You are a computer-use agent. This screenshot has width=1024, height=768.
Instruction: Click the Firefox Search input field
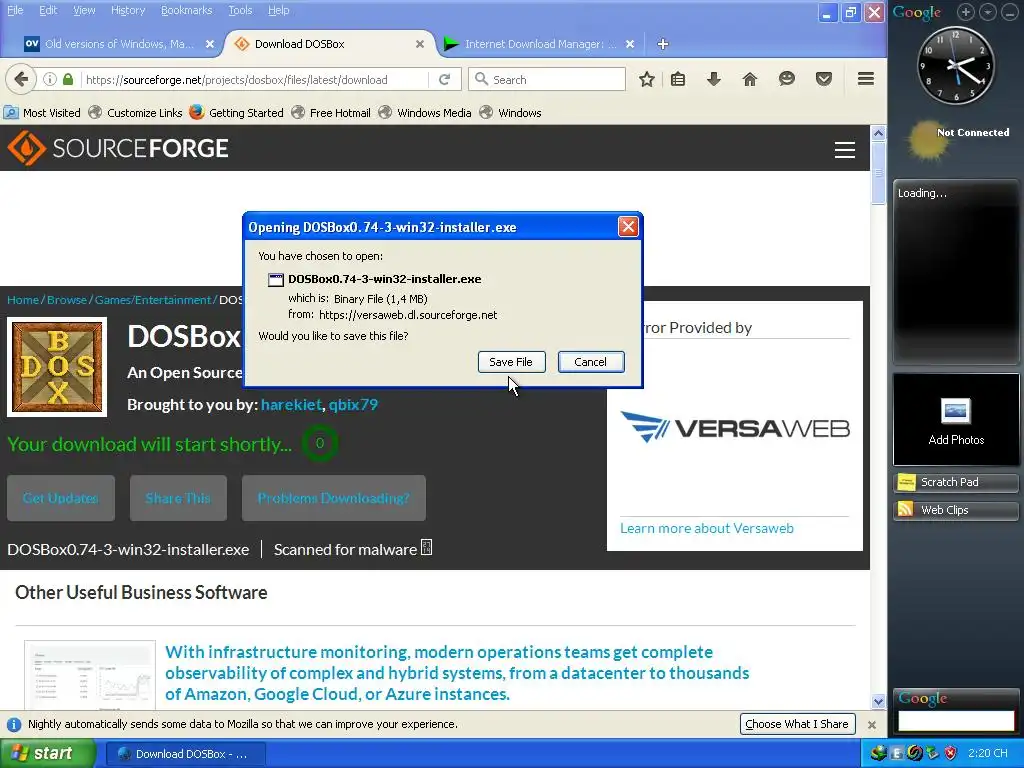point(547,80)
